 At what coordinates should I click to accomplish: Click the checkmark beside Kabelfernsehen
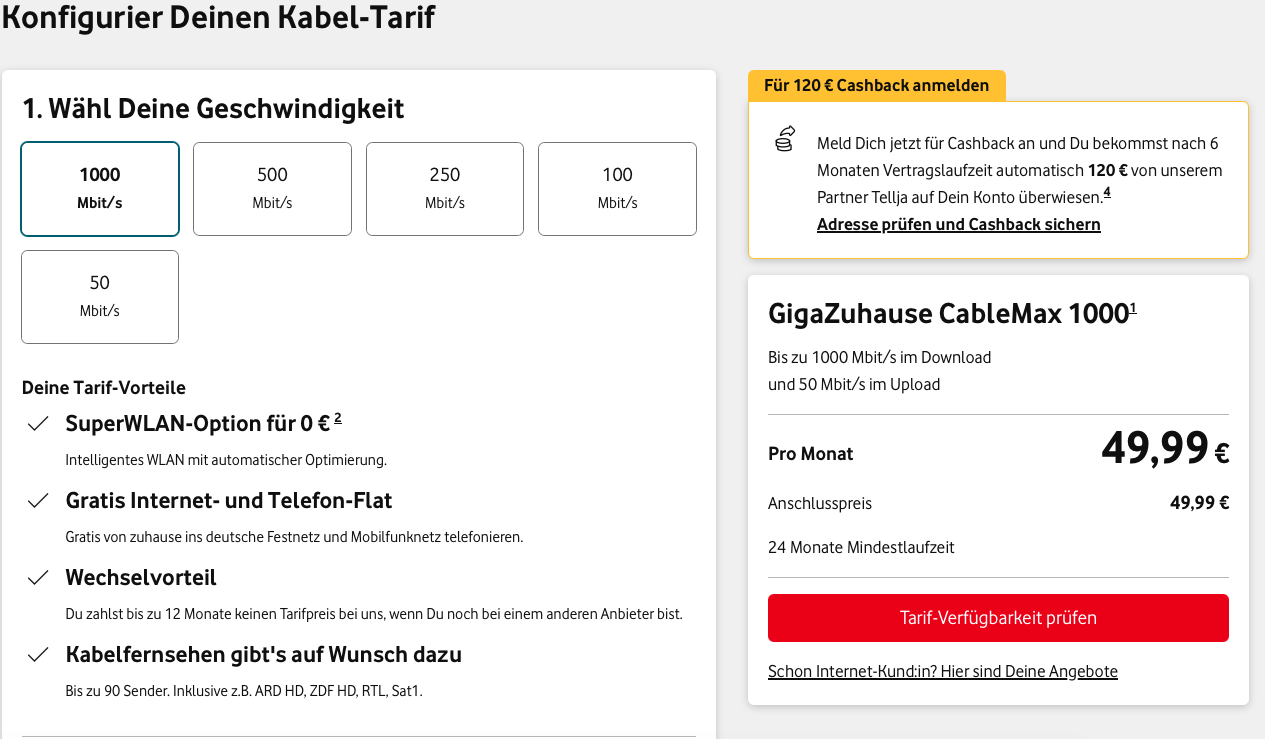click(x=38, y=656)
